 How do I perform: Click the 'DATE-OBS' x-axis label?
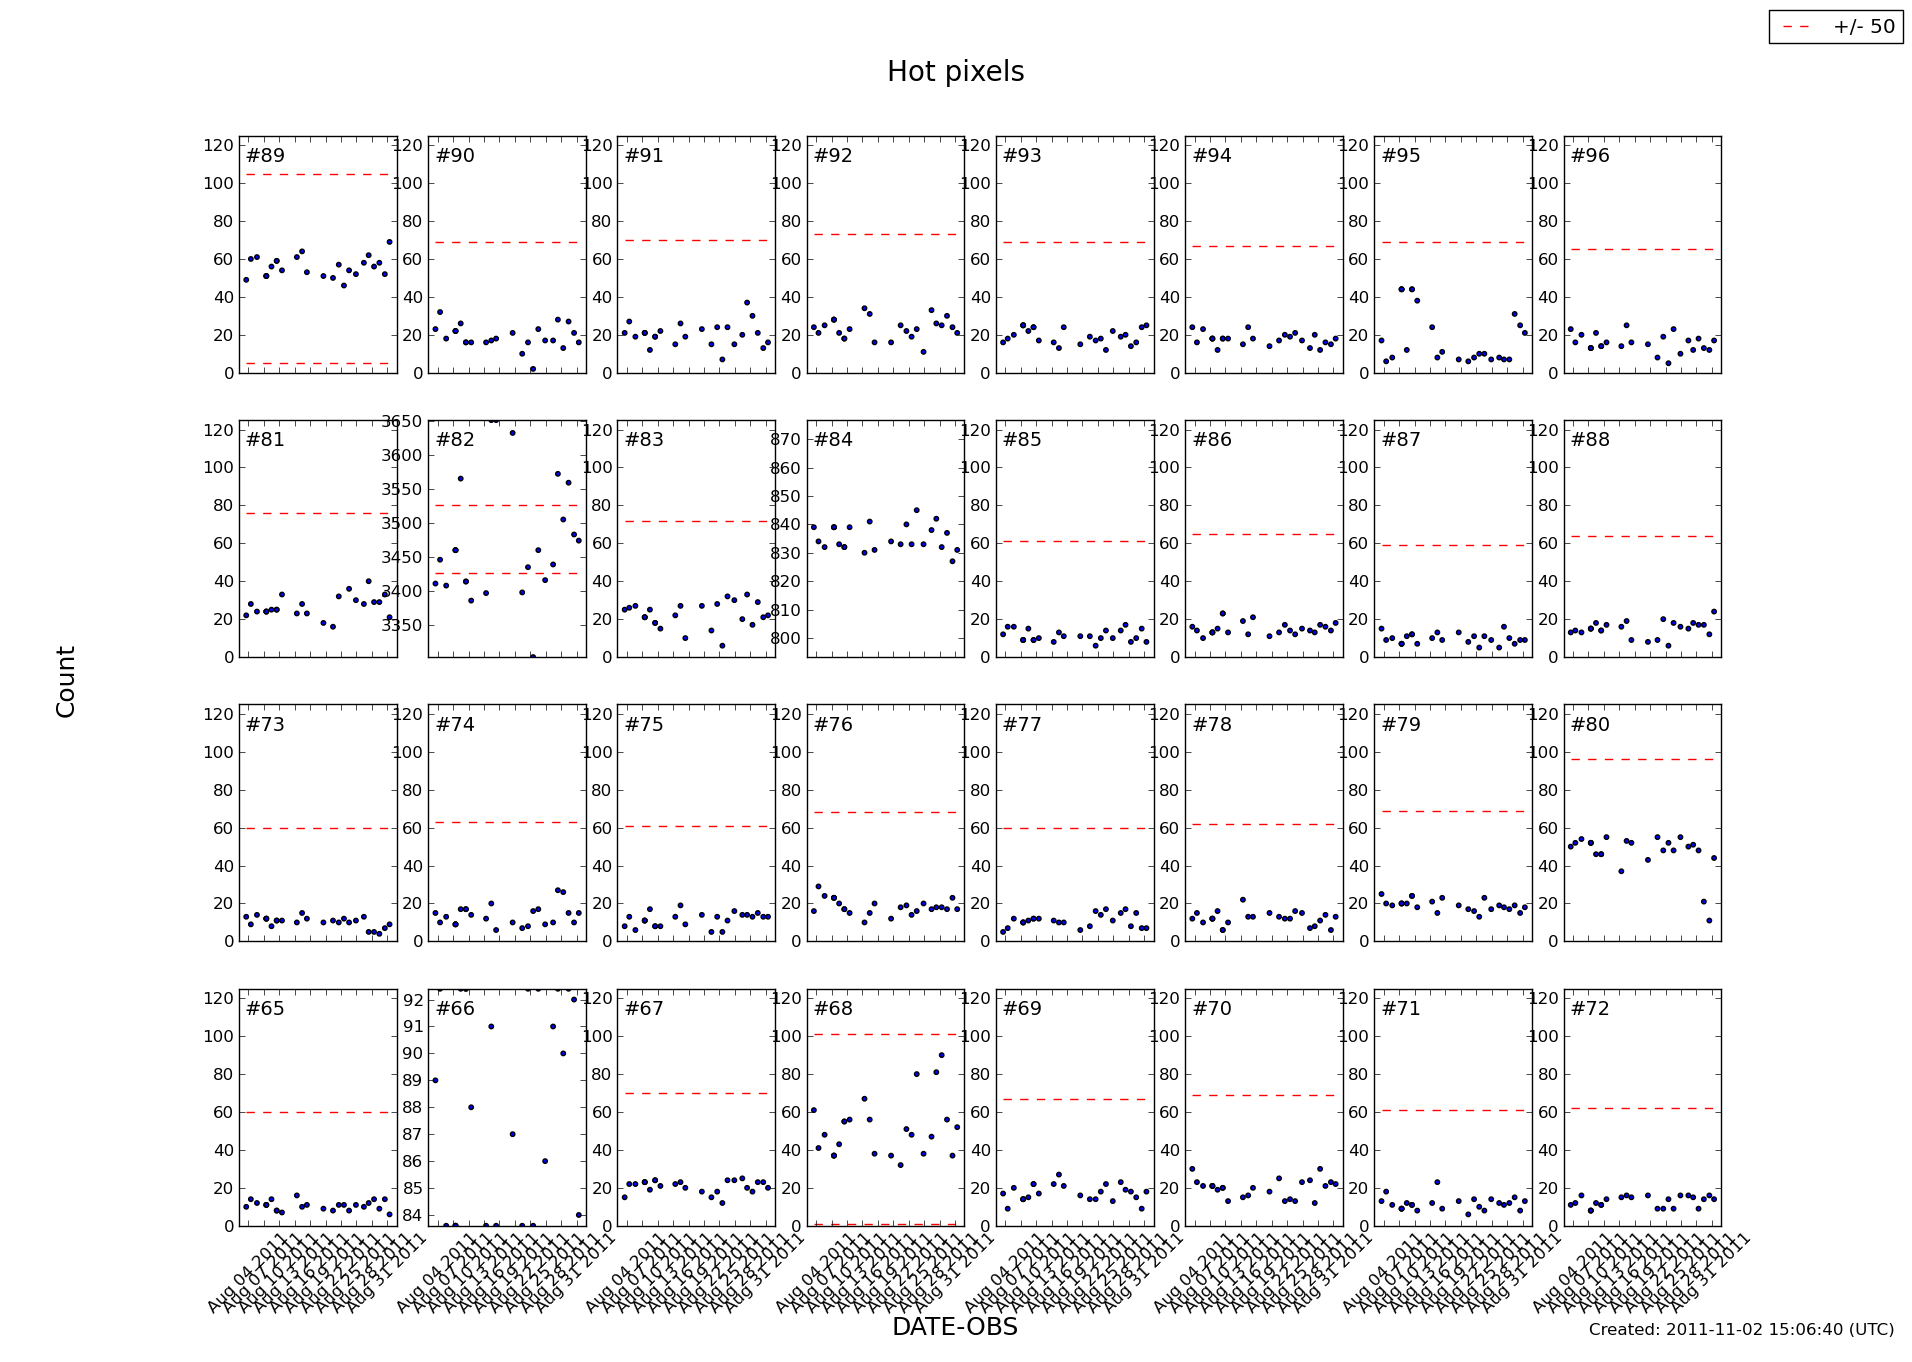(955, 1326)
